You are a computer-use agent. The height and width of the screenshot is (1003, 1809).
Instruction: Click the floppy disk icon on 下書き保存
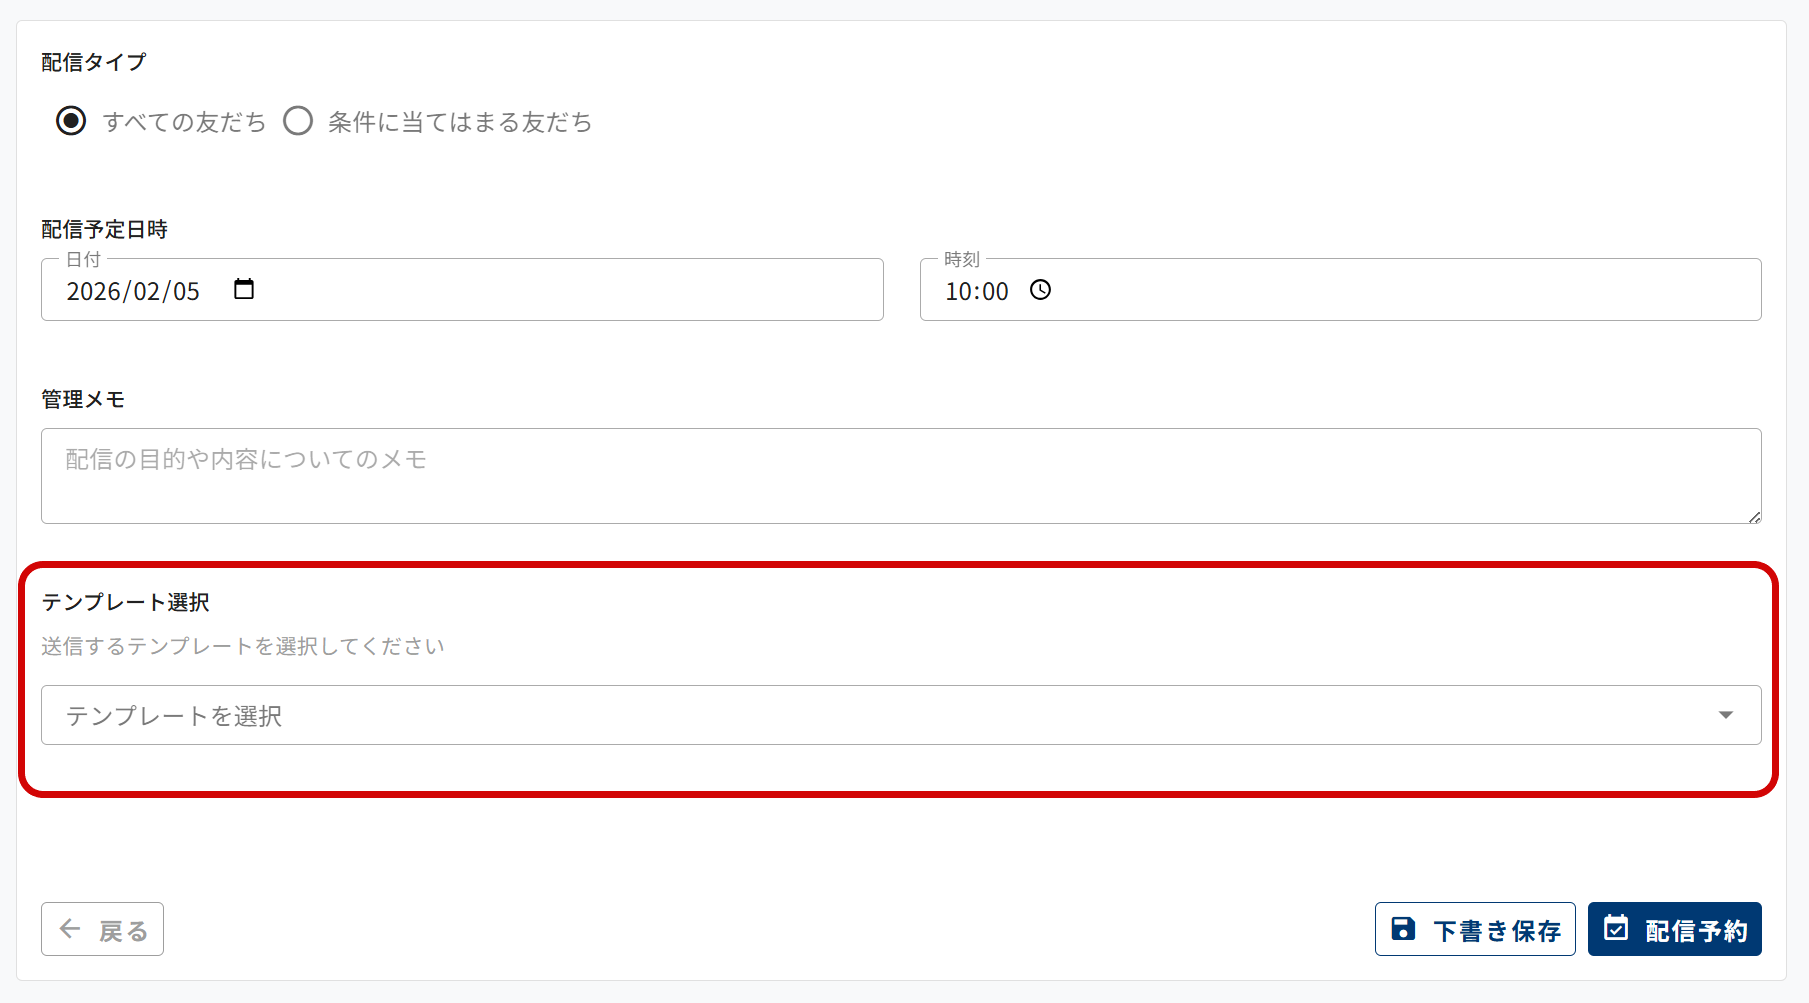coord(1403,929)
